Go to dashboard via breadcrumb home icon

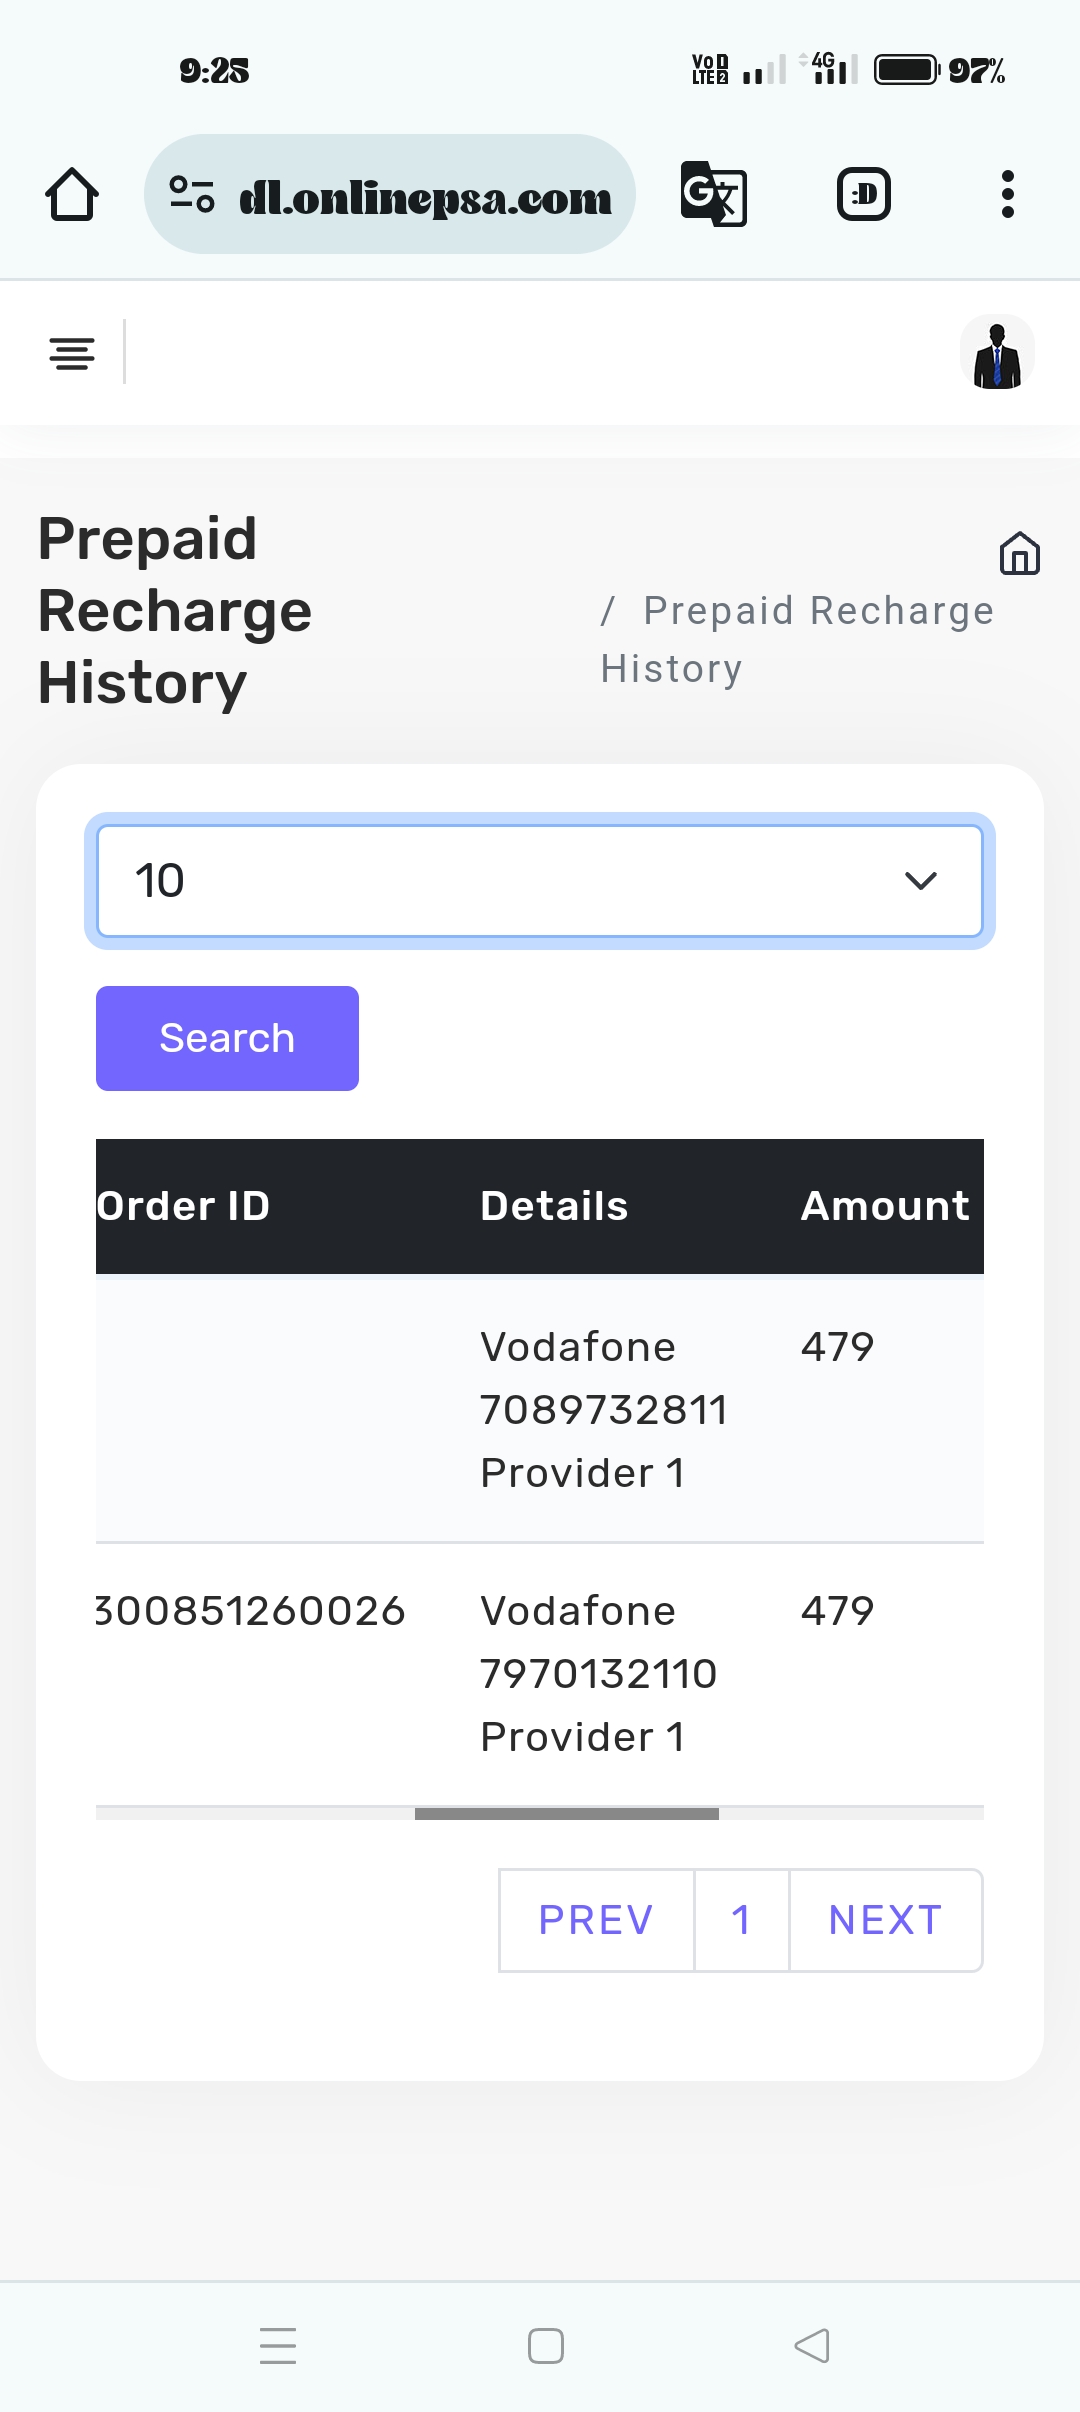point(1019,554)
